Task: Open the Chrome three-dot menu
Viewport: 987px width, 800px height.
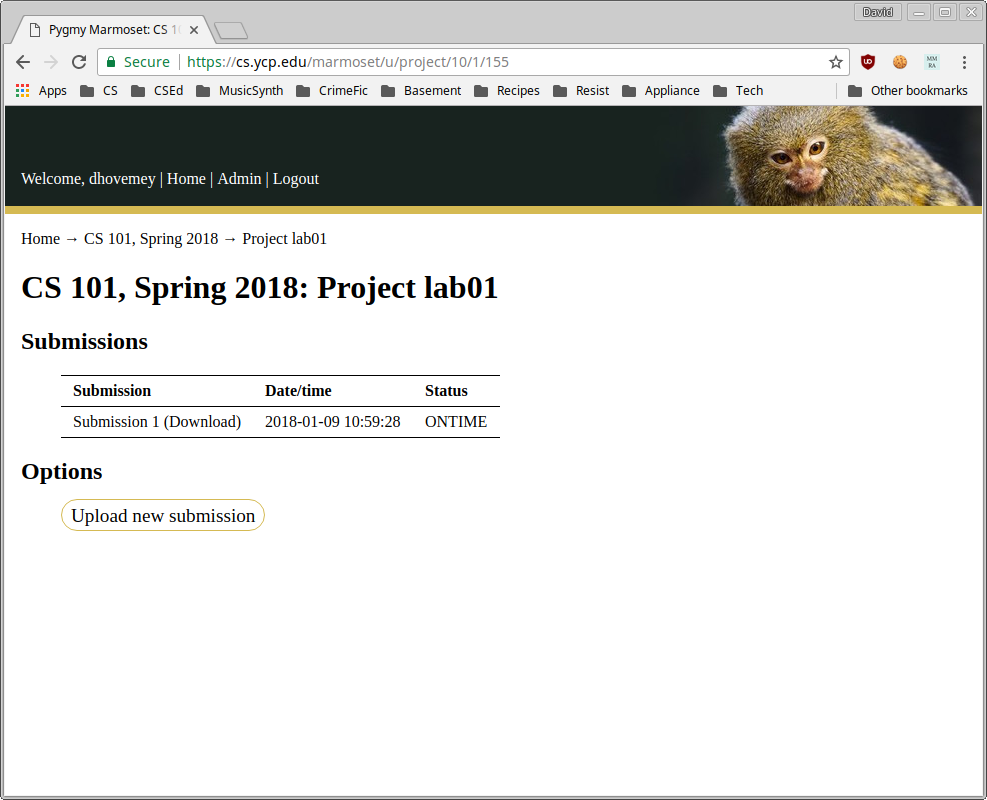Action: [x=964, y=62]
